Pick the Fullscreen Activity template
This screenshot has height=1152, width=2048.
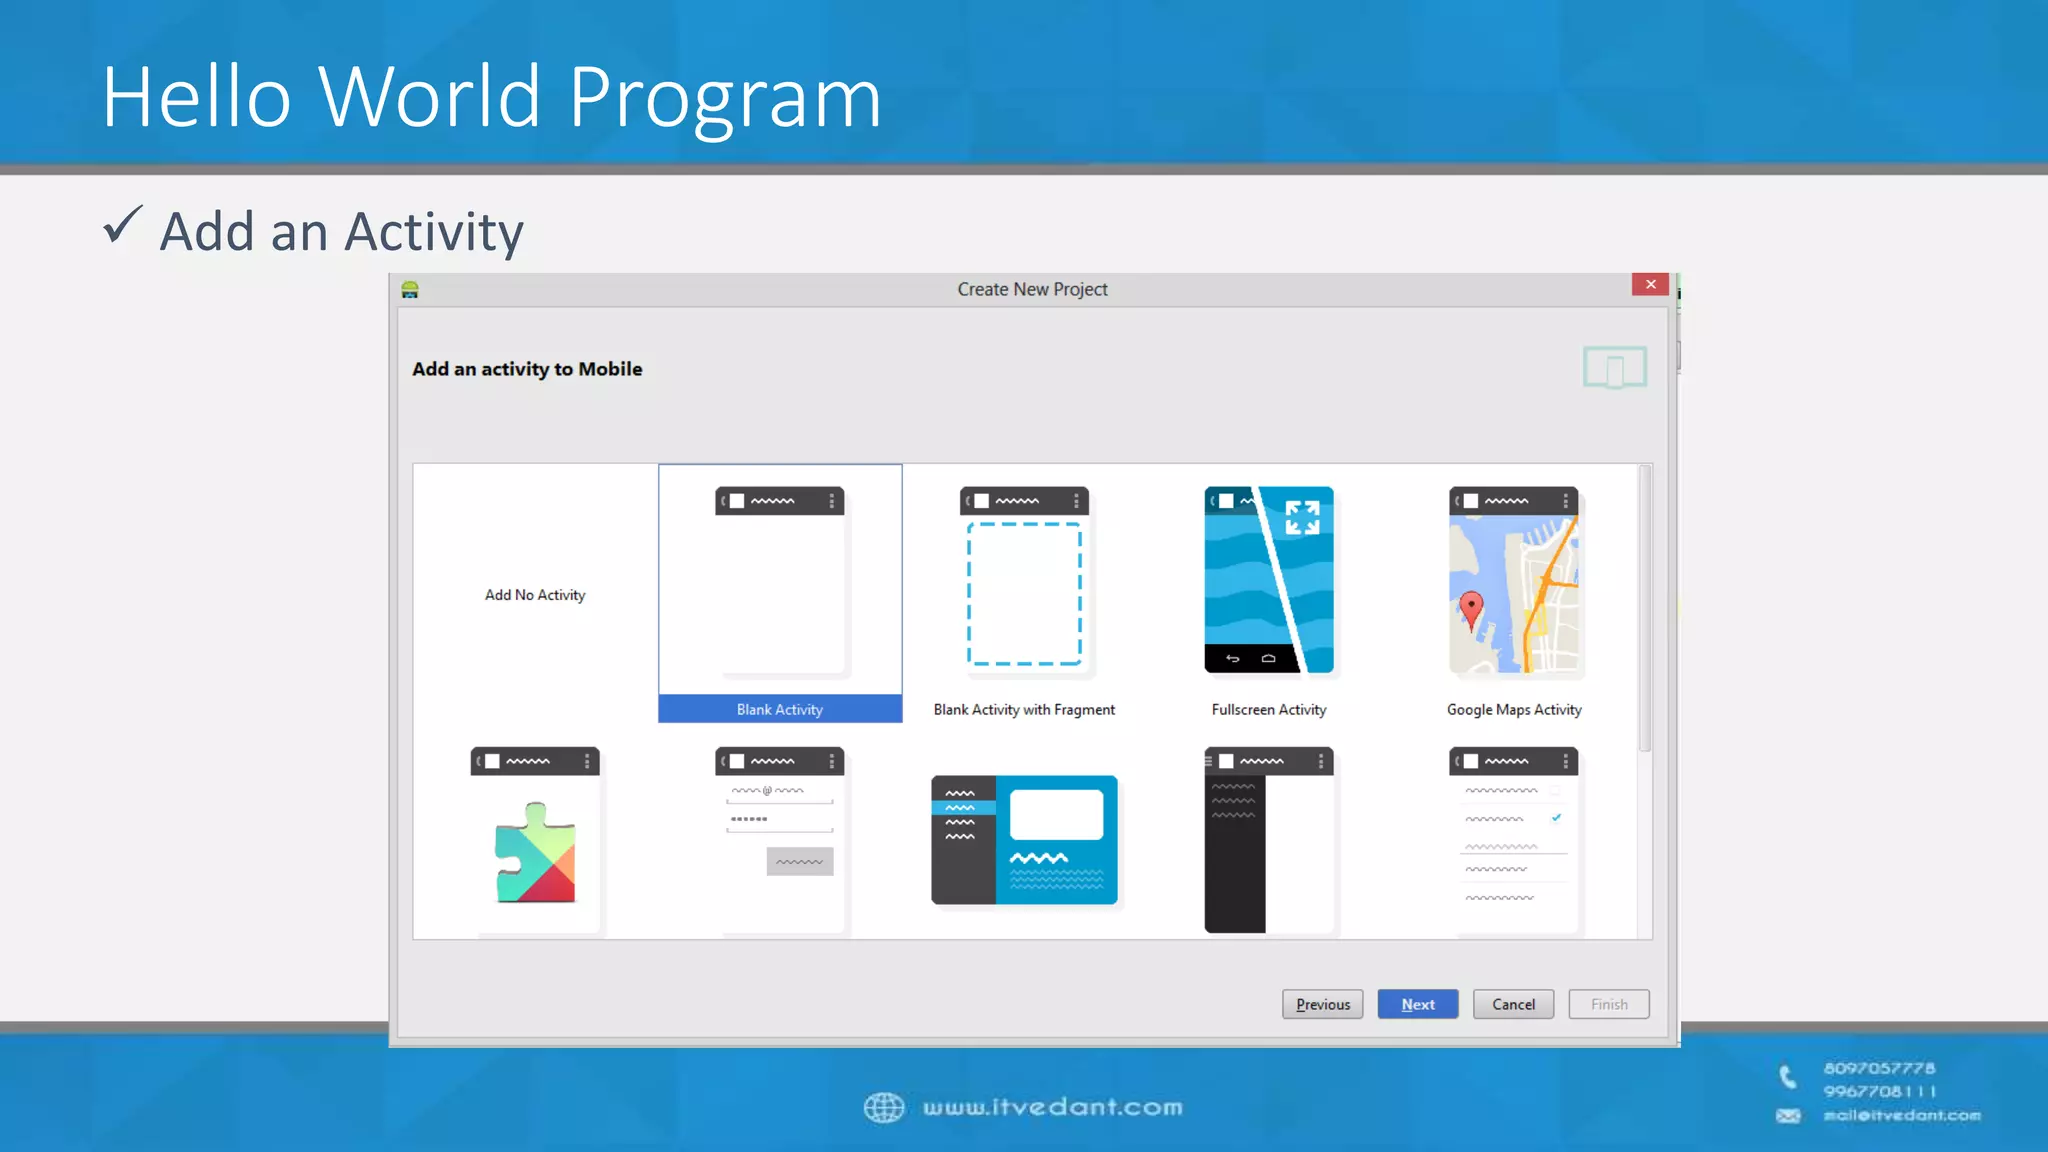pyautogui.click(x=1269, y=580)
